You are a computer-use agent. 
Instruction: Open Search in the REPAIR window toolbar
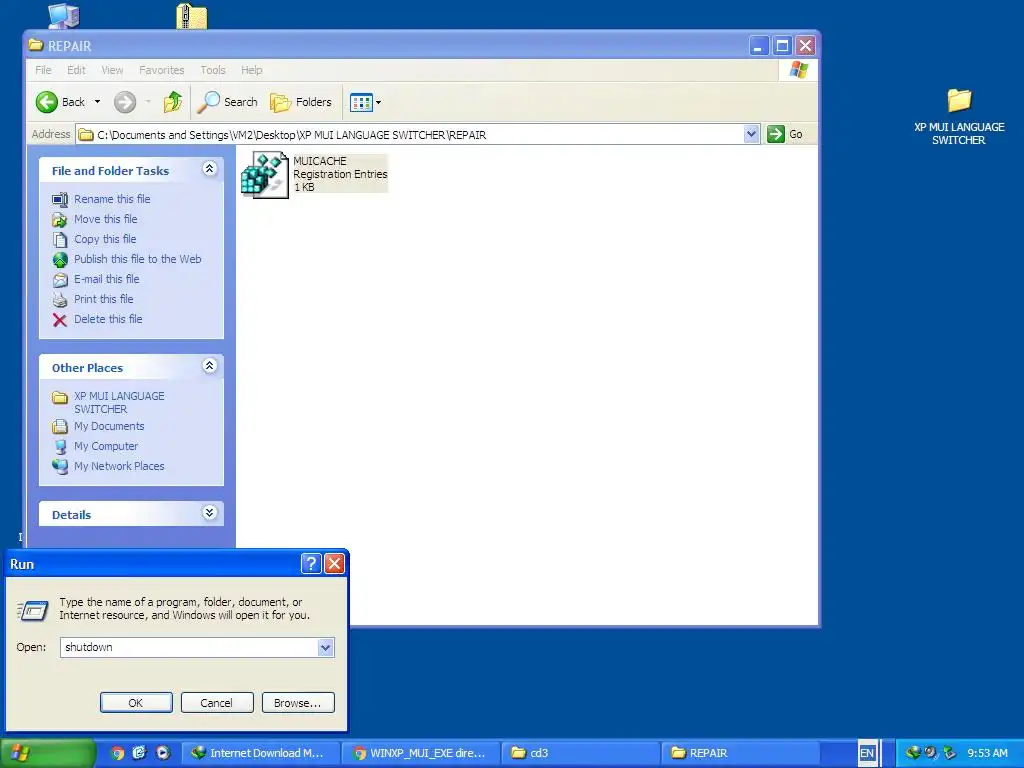click(227, 102)
